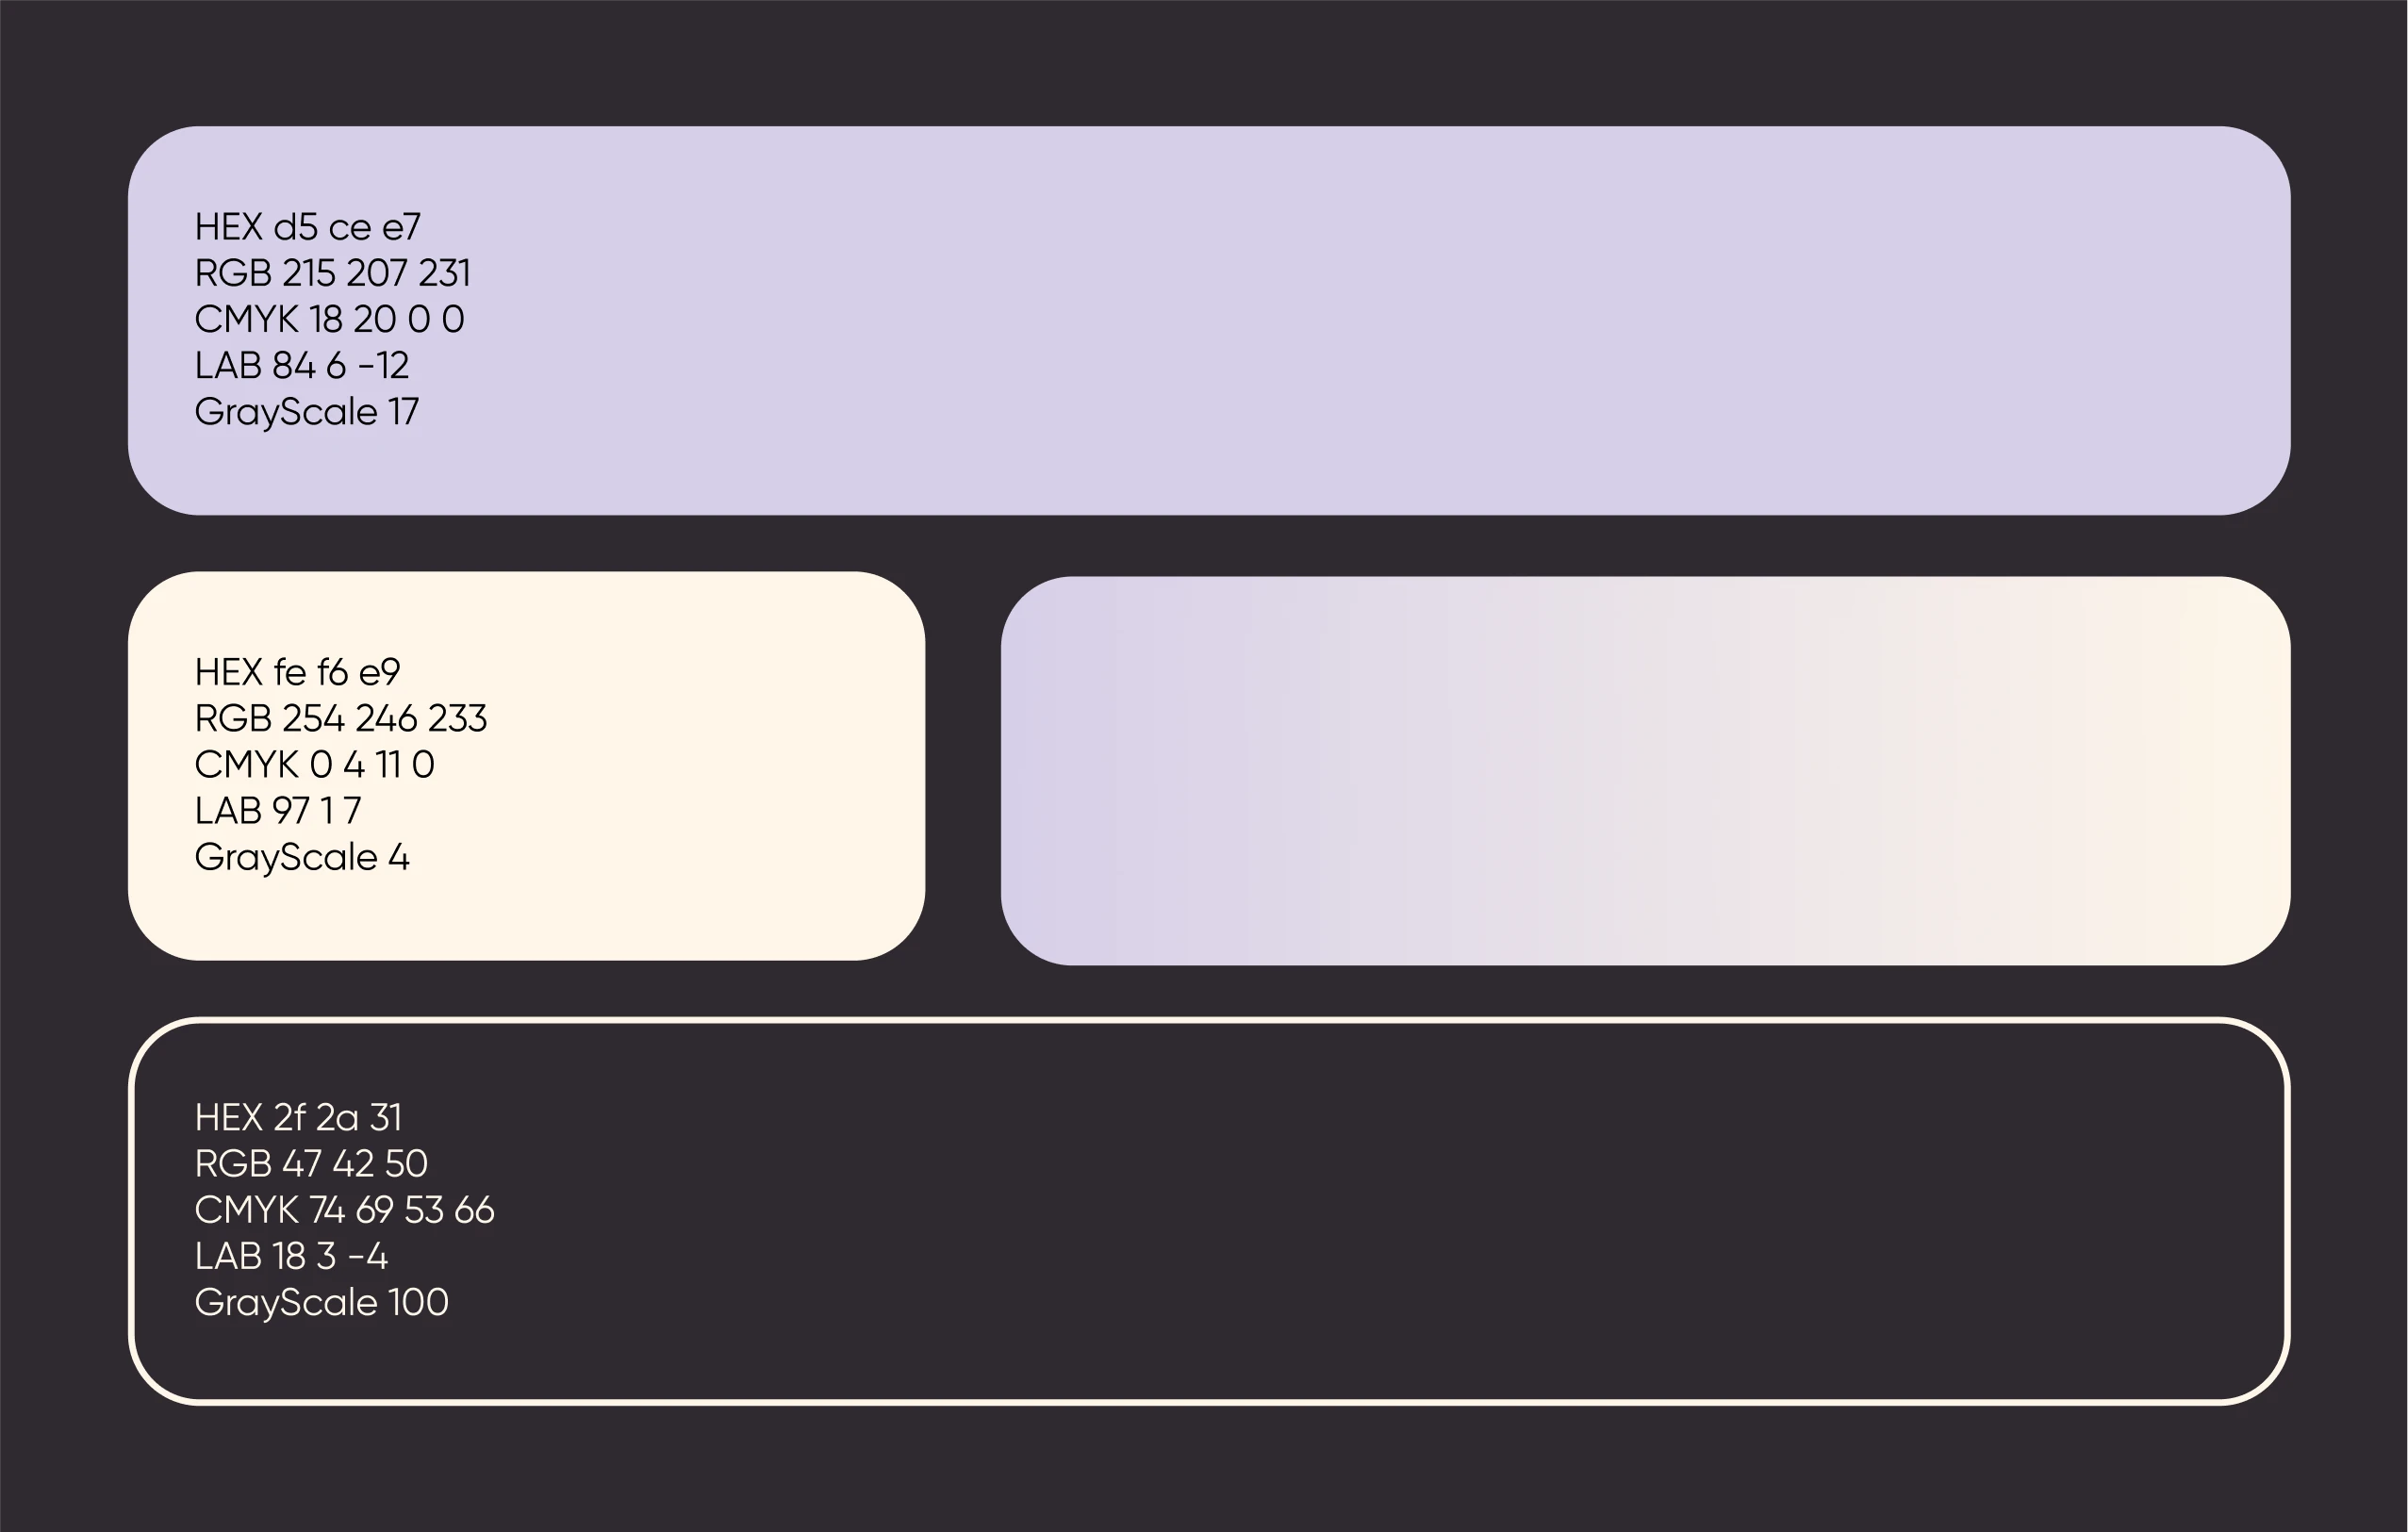Click the CMYK 18 20 0 0 line
This screenshot has height=1532, width=2408.
(x=329, y=319)
